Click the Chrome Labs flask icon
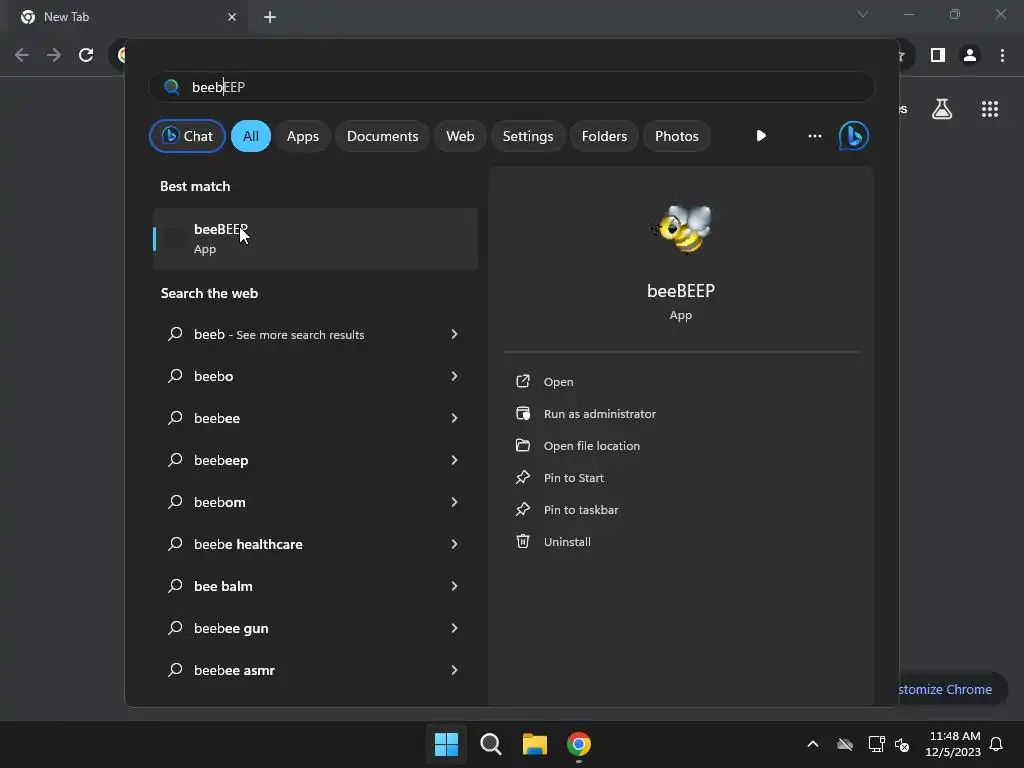1024x768 pixels. pyautogui.click(x=942, y=109)
